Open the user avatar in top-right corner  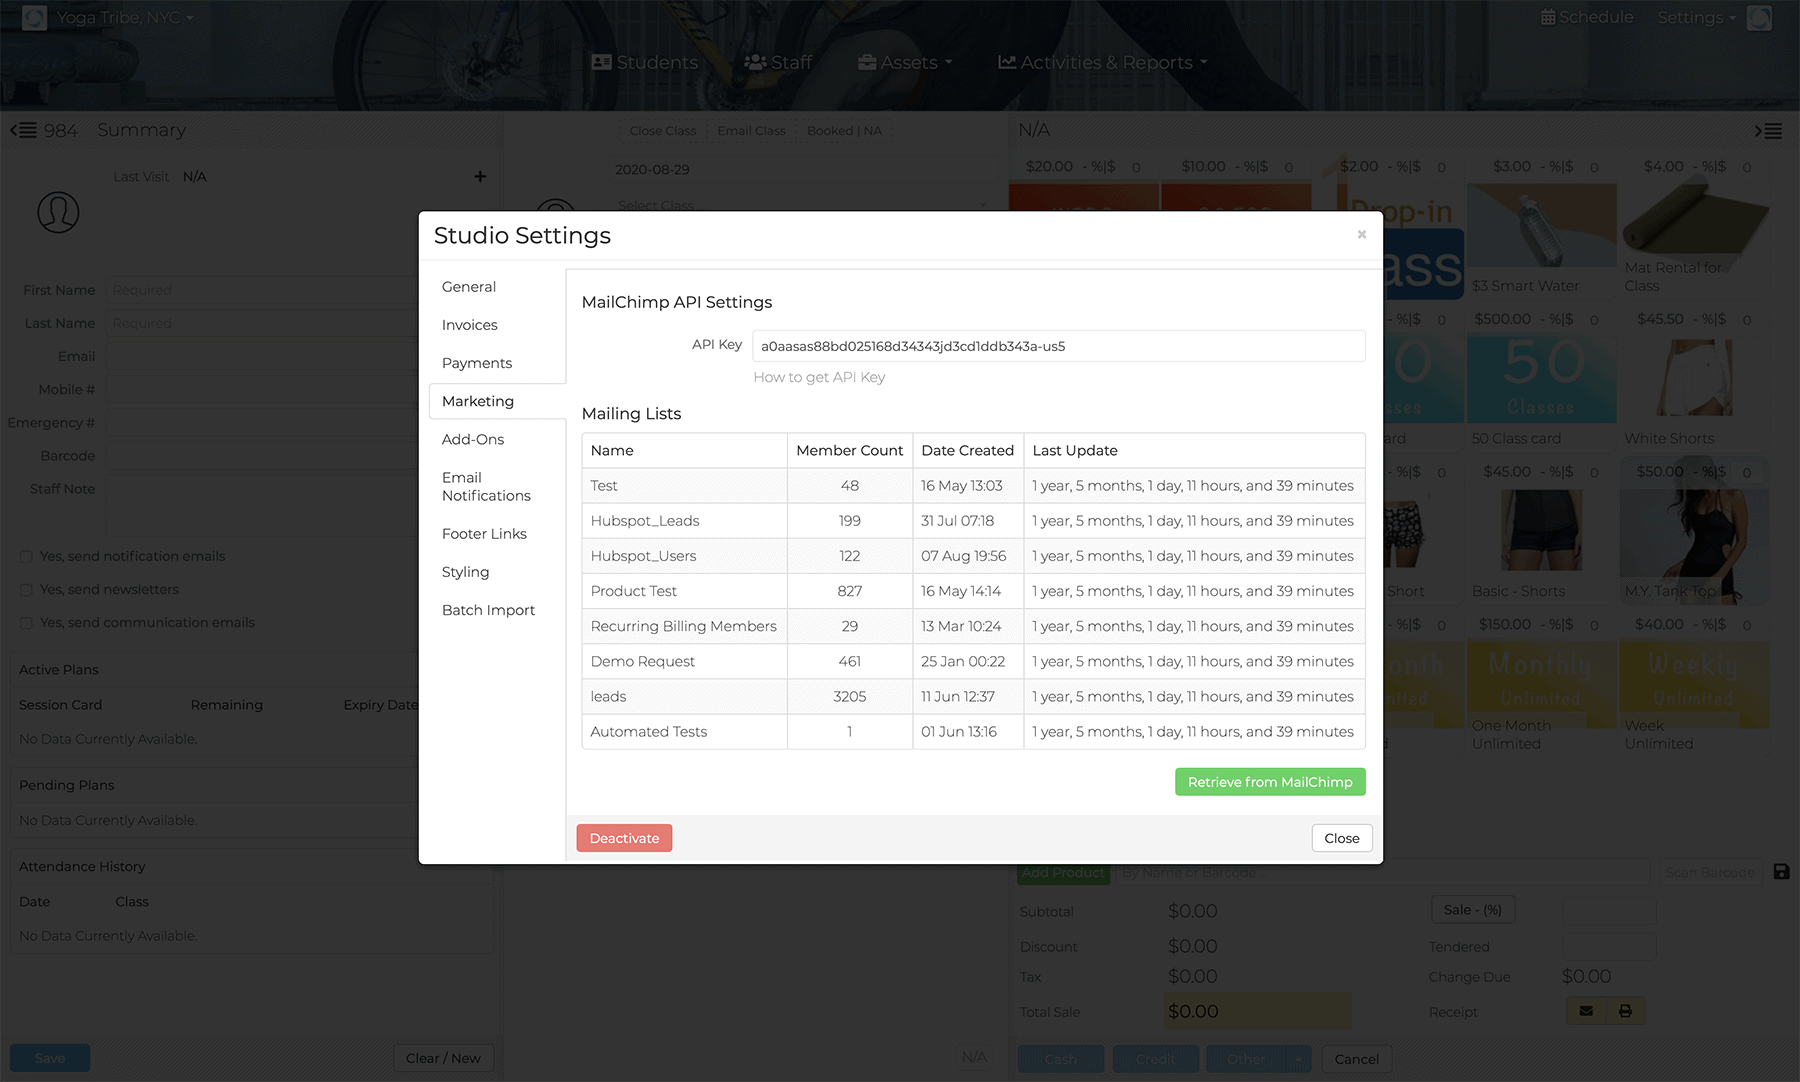(x=1759, y=18)
